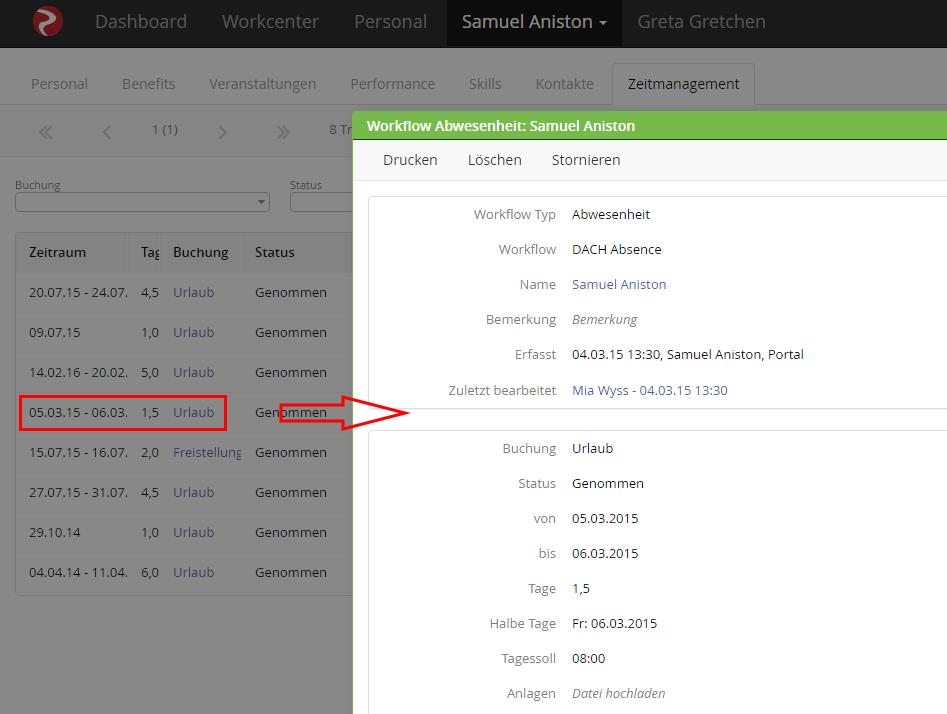947x714 pixels.
Task: Open the Samuel Aniston dropdown menu
Action: (534, 22)
